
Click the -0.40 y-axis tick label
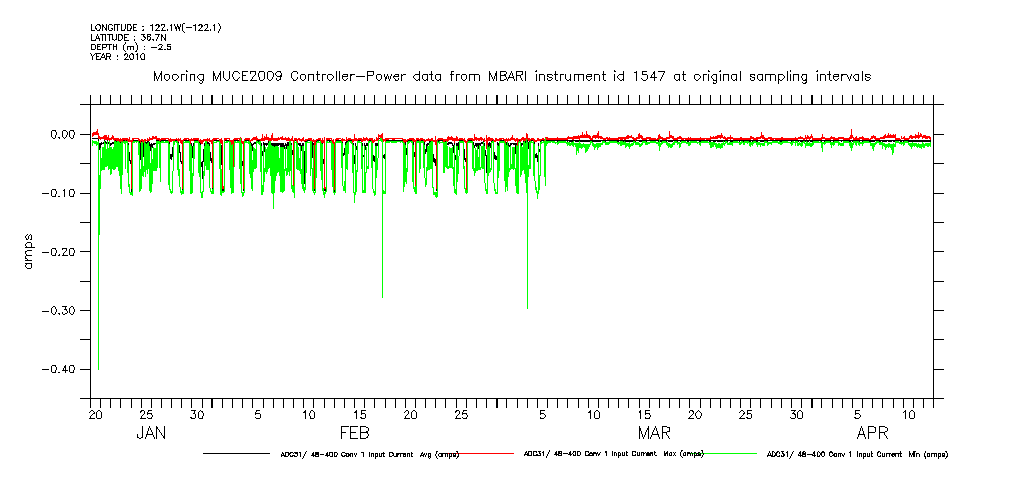[x=60, y=370]
